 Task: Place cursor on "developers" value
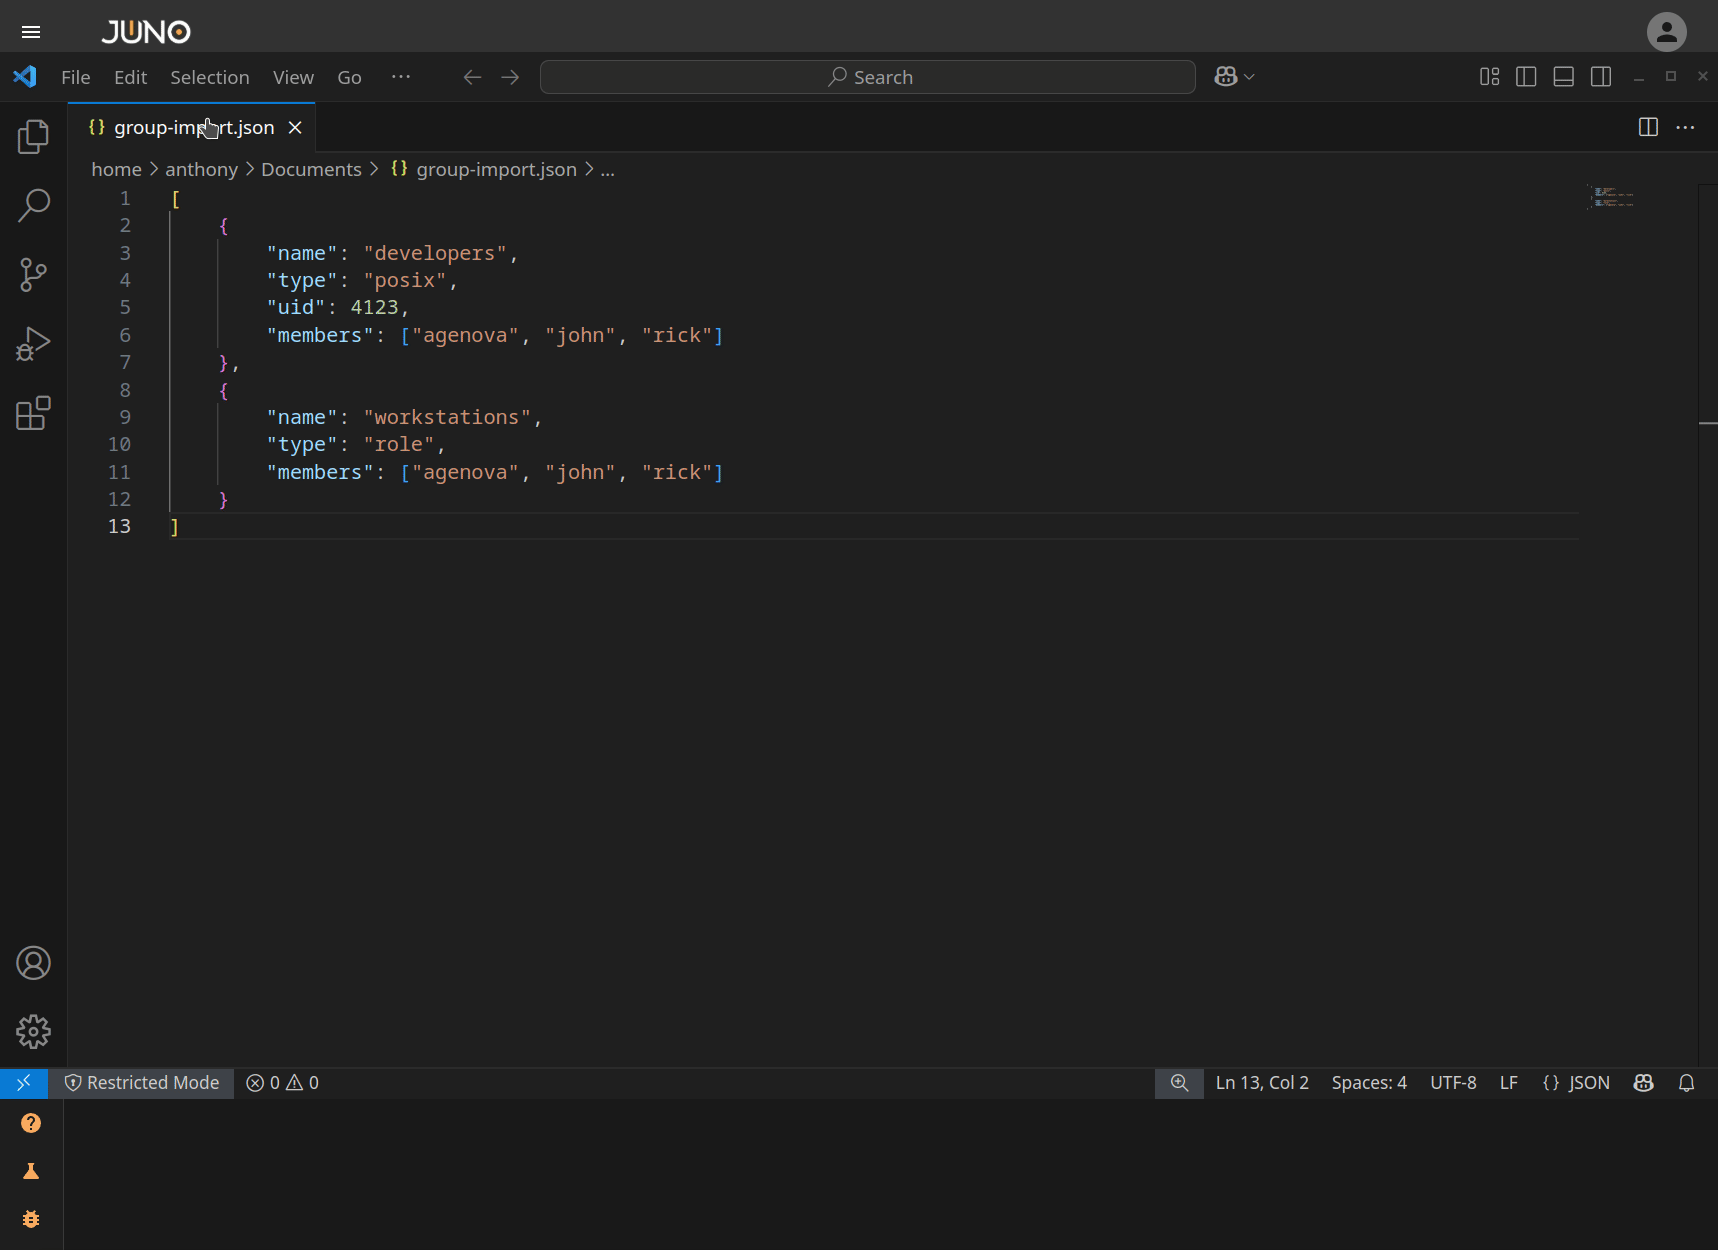[x=435, y=253]
